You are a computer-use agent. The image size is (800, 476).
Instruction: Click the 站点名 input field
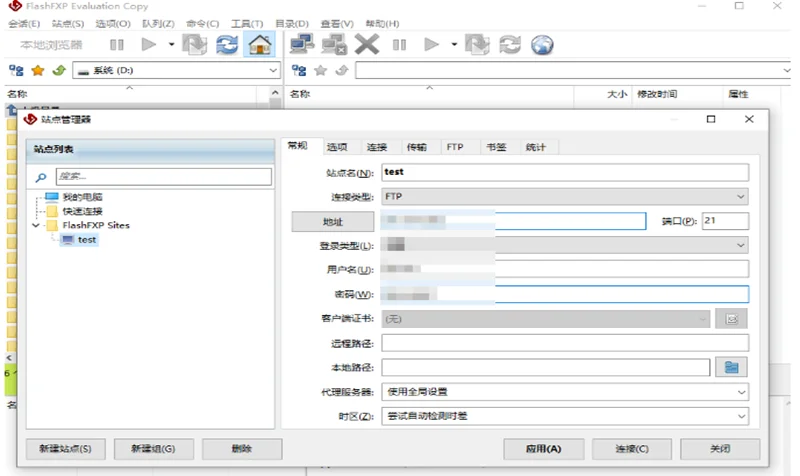click(x=565, y=172)
